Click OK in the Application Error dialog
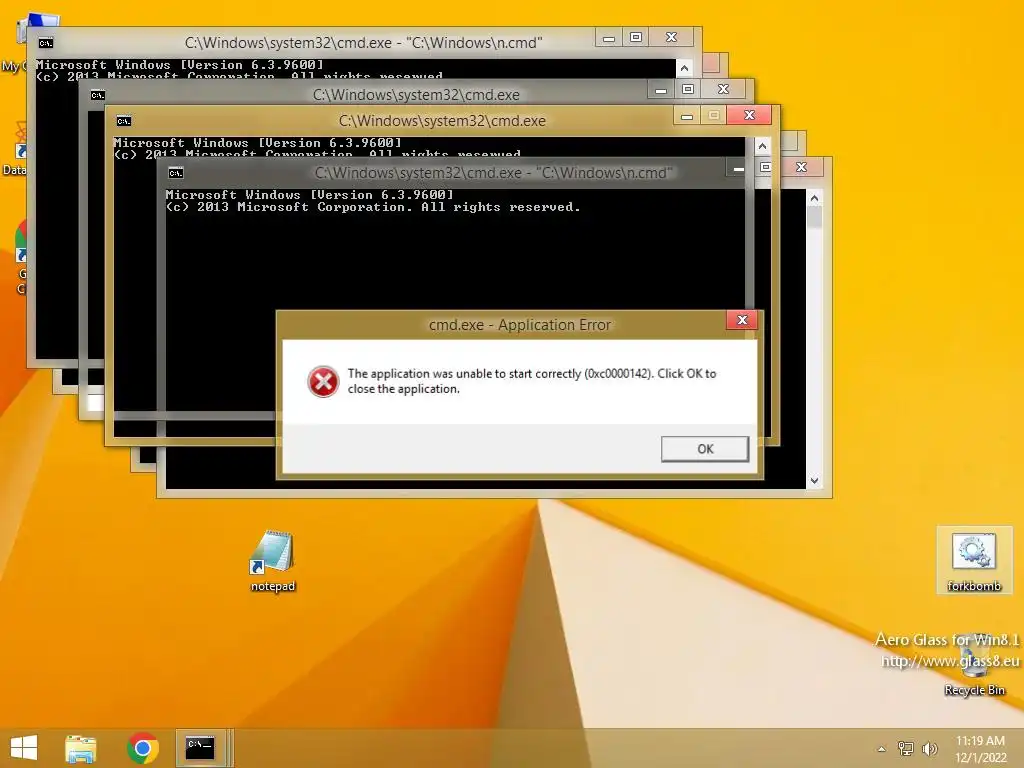Image resolution: width=1024 pixels, height=768 pixels. (705, 449)
